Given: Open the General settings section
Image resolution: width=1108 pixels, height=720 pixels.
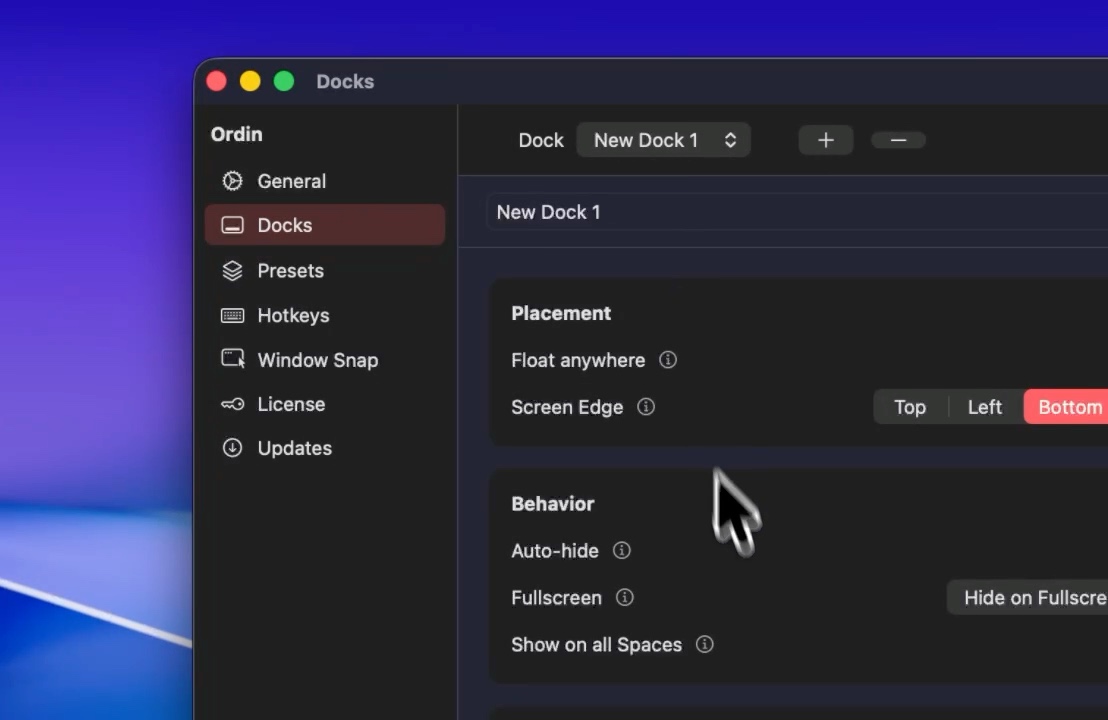Looking at the screenshot, I should click(325, 181).
